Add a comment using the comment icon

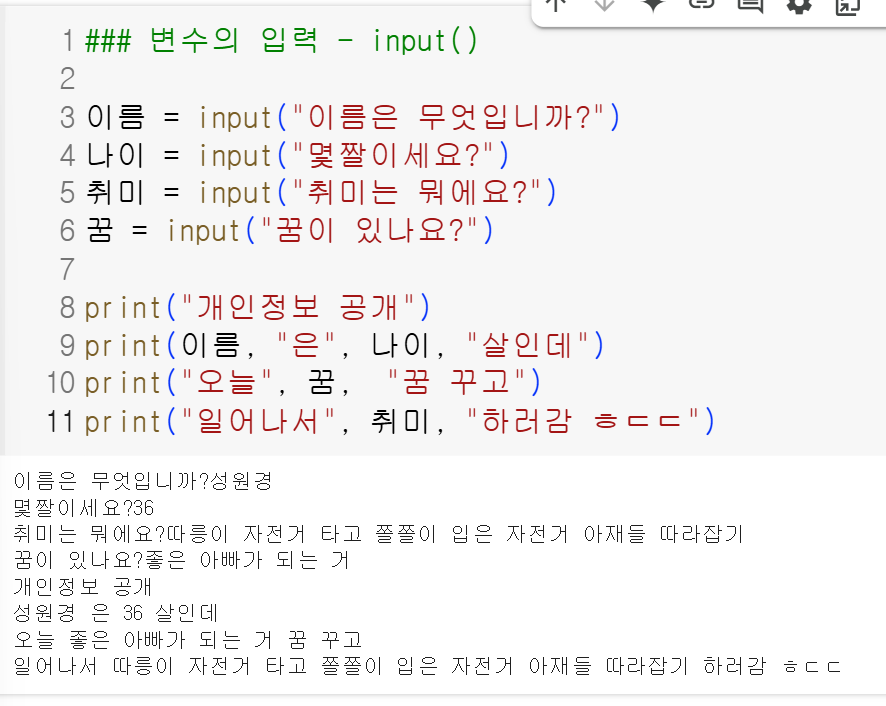[x=750, y=5]
